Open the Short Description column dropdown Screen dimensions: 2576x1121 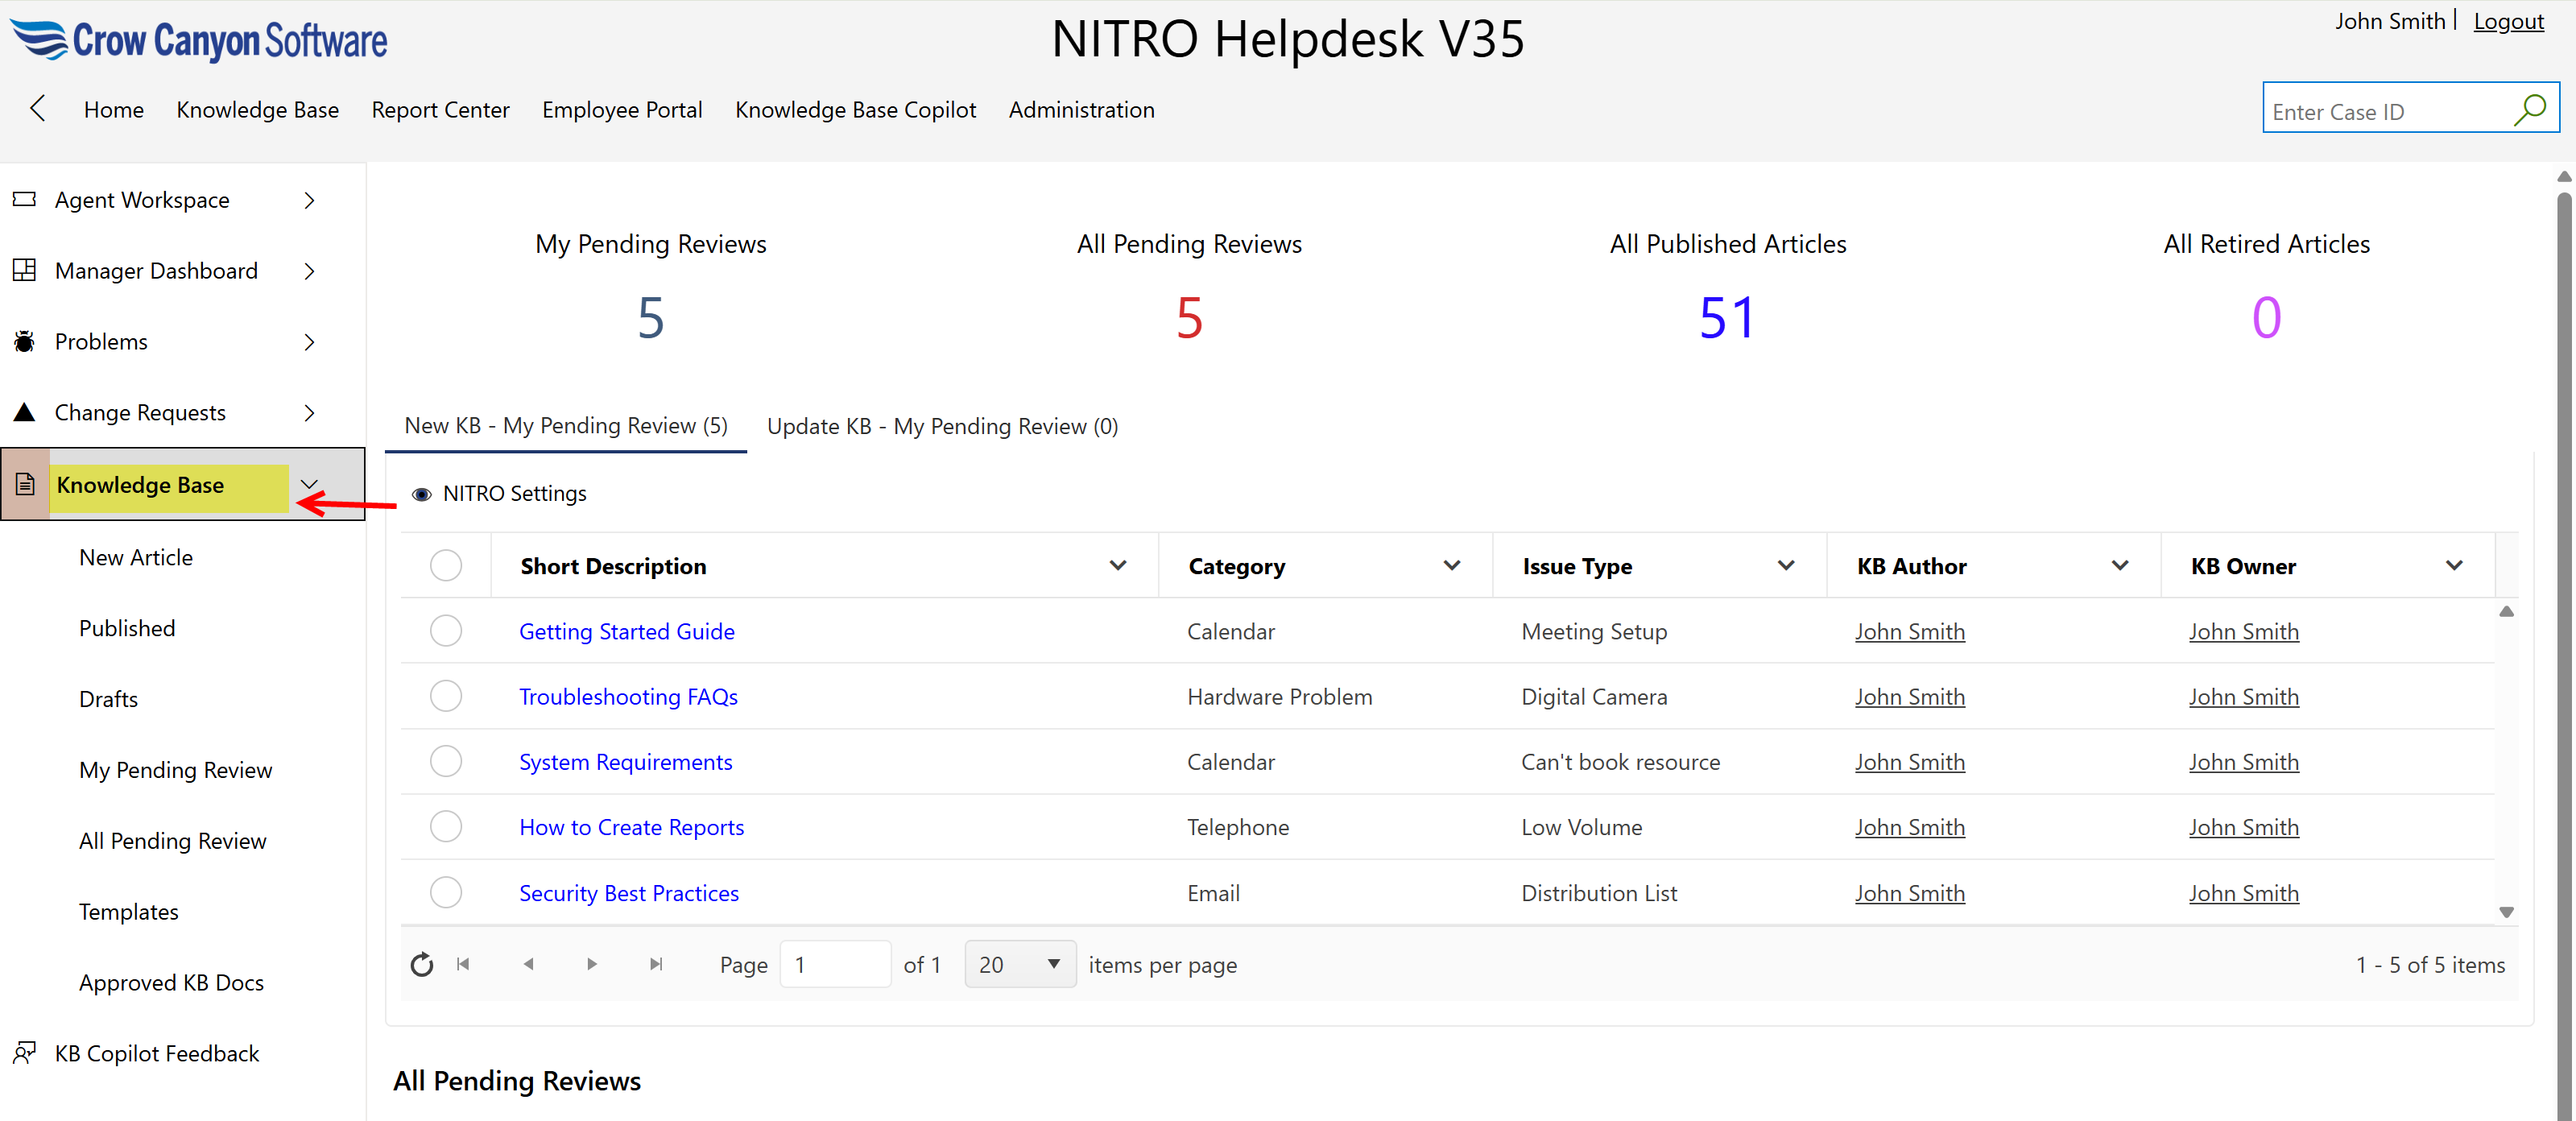click(x=1118, y=566)
